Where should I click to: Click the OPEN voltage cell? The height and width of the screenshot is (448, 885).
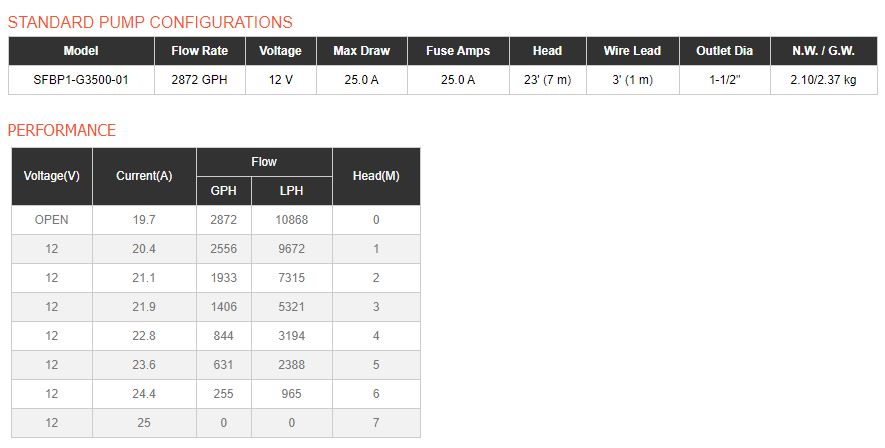coord(52,220)
